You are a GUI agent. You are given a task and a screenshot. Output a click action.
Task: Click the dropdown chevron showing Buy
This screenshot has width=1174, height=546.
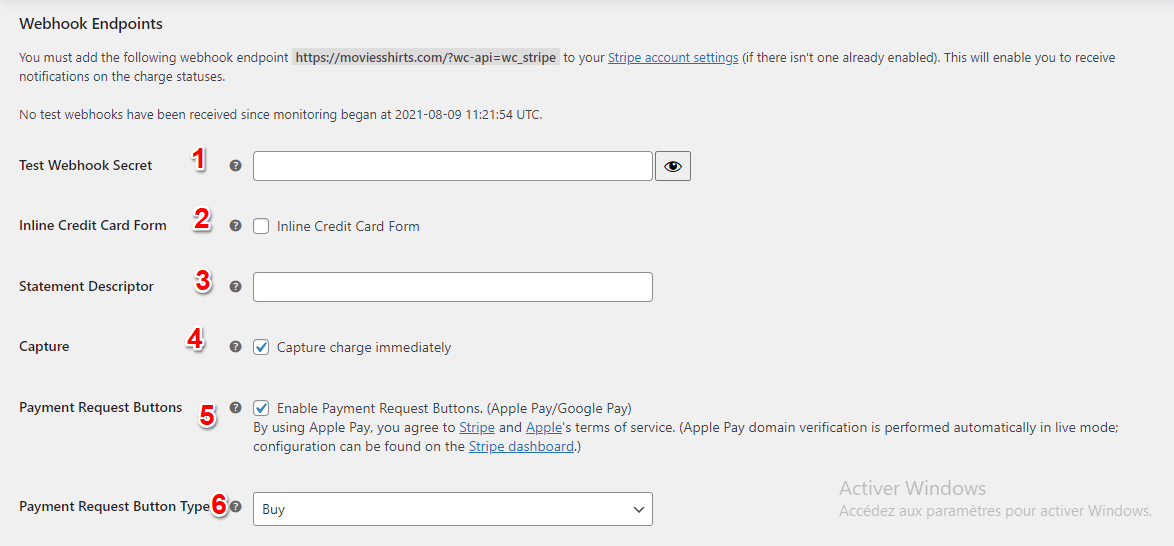click(x=639, y=509)
